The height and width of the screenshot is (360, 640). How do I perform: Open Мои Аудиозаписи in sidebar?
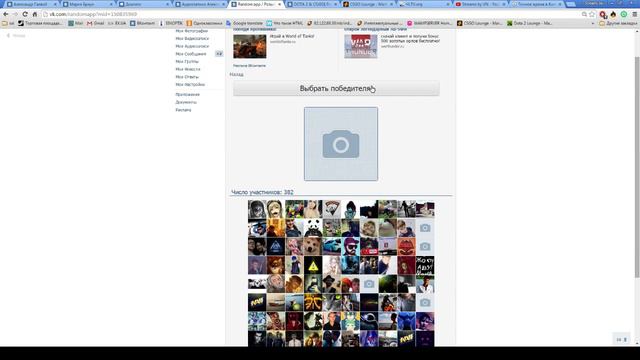[x=192, y=46]
